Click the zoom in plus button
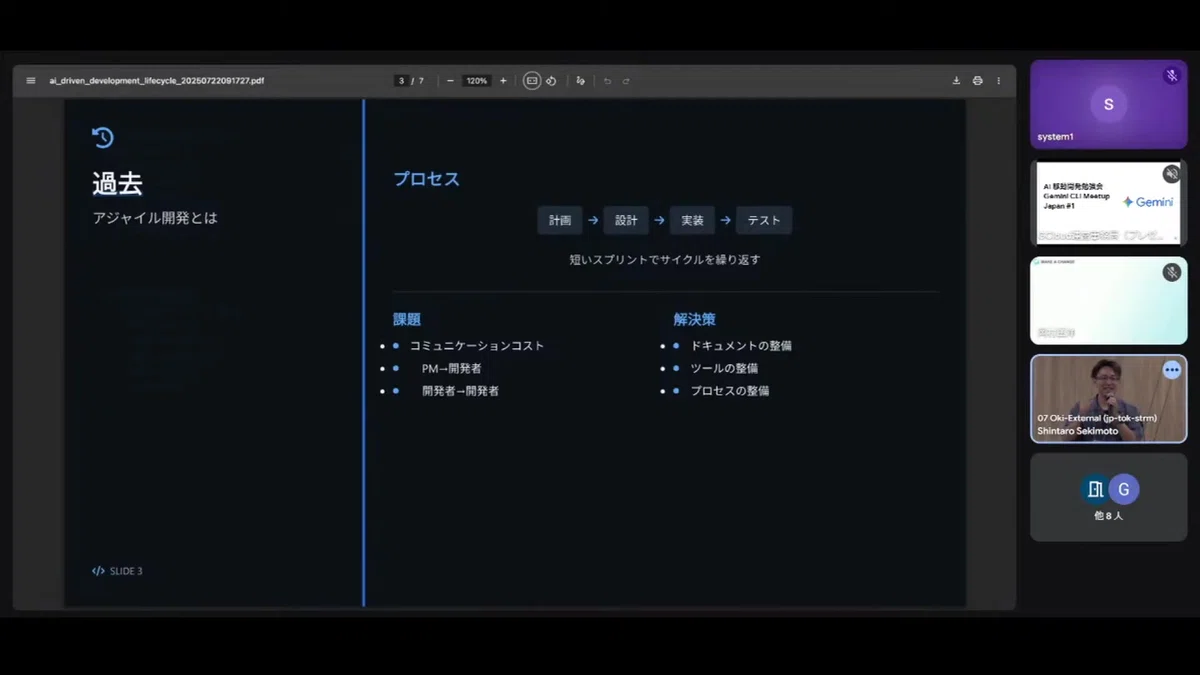Image resolution: width=1200 pixels, height=675 pixels. point(503,81)
